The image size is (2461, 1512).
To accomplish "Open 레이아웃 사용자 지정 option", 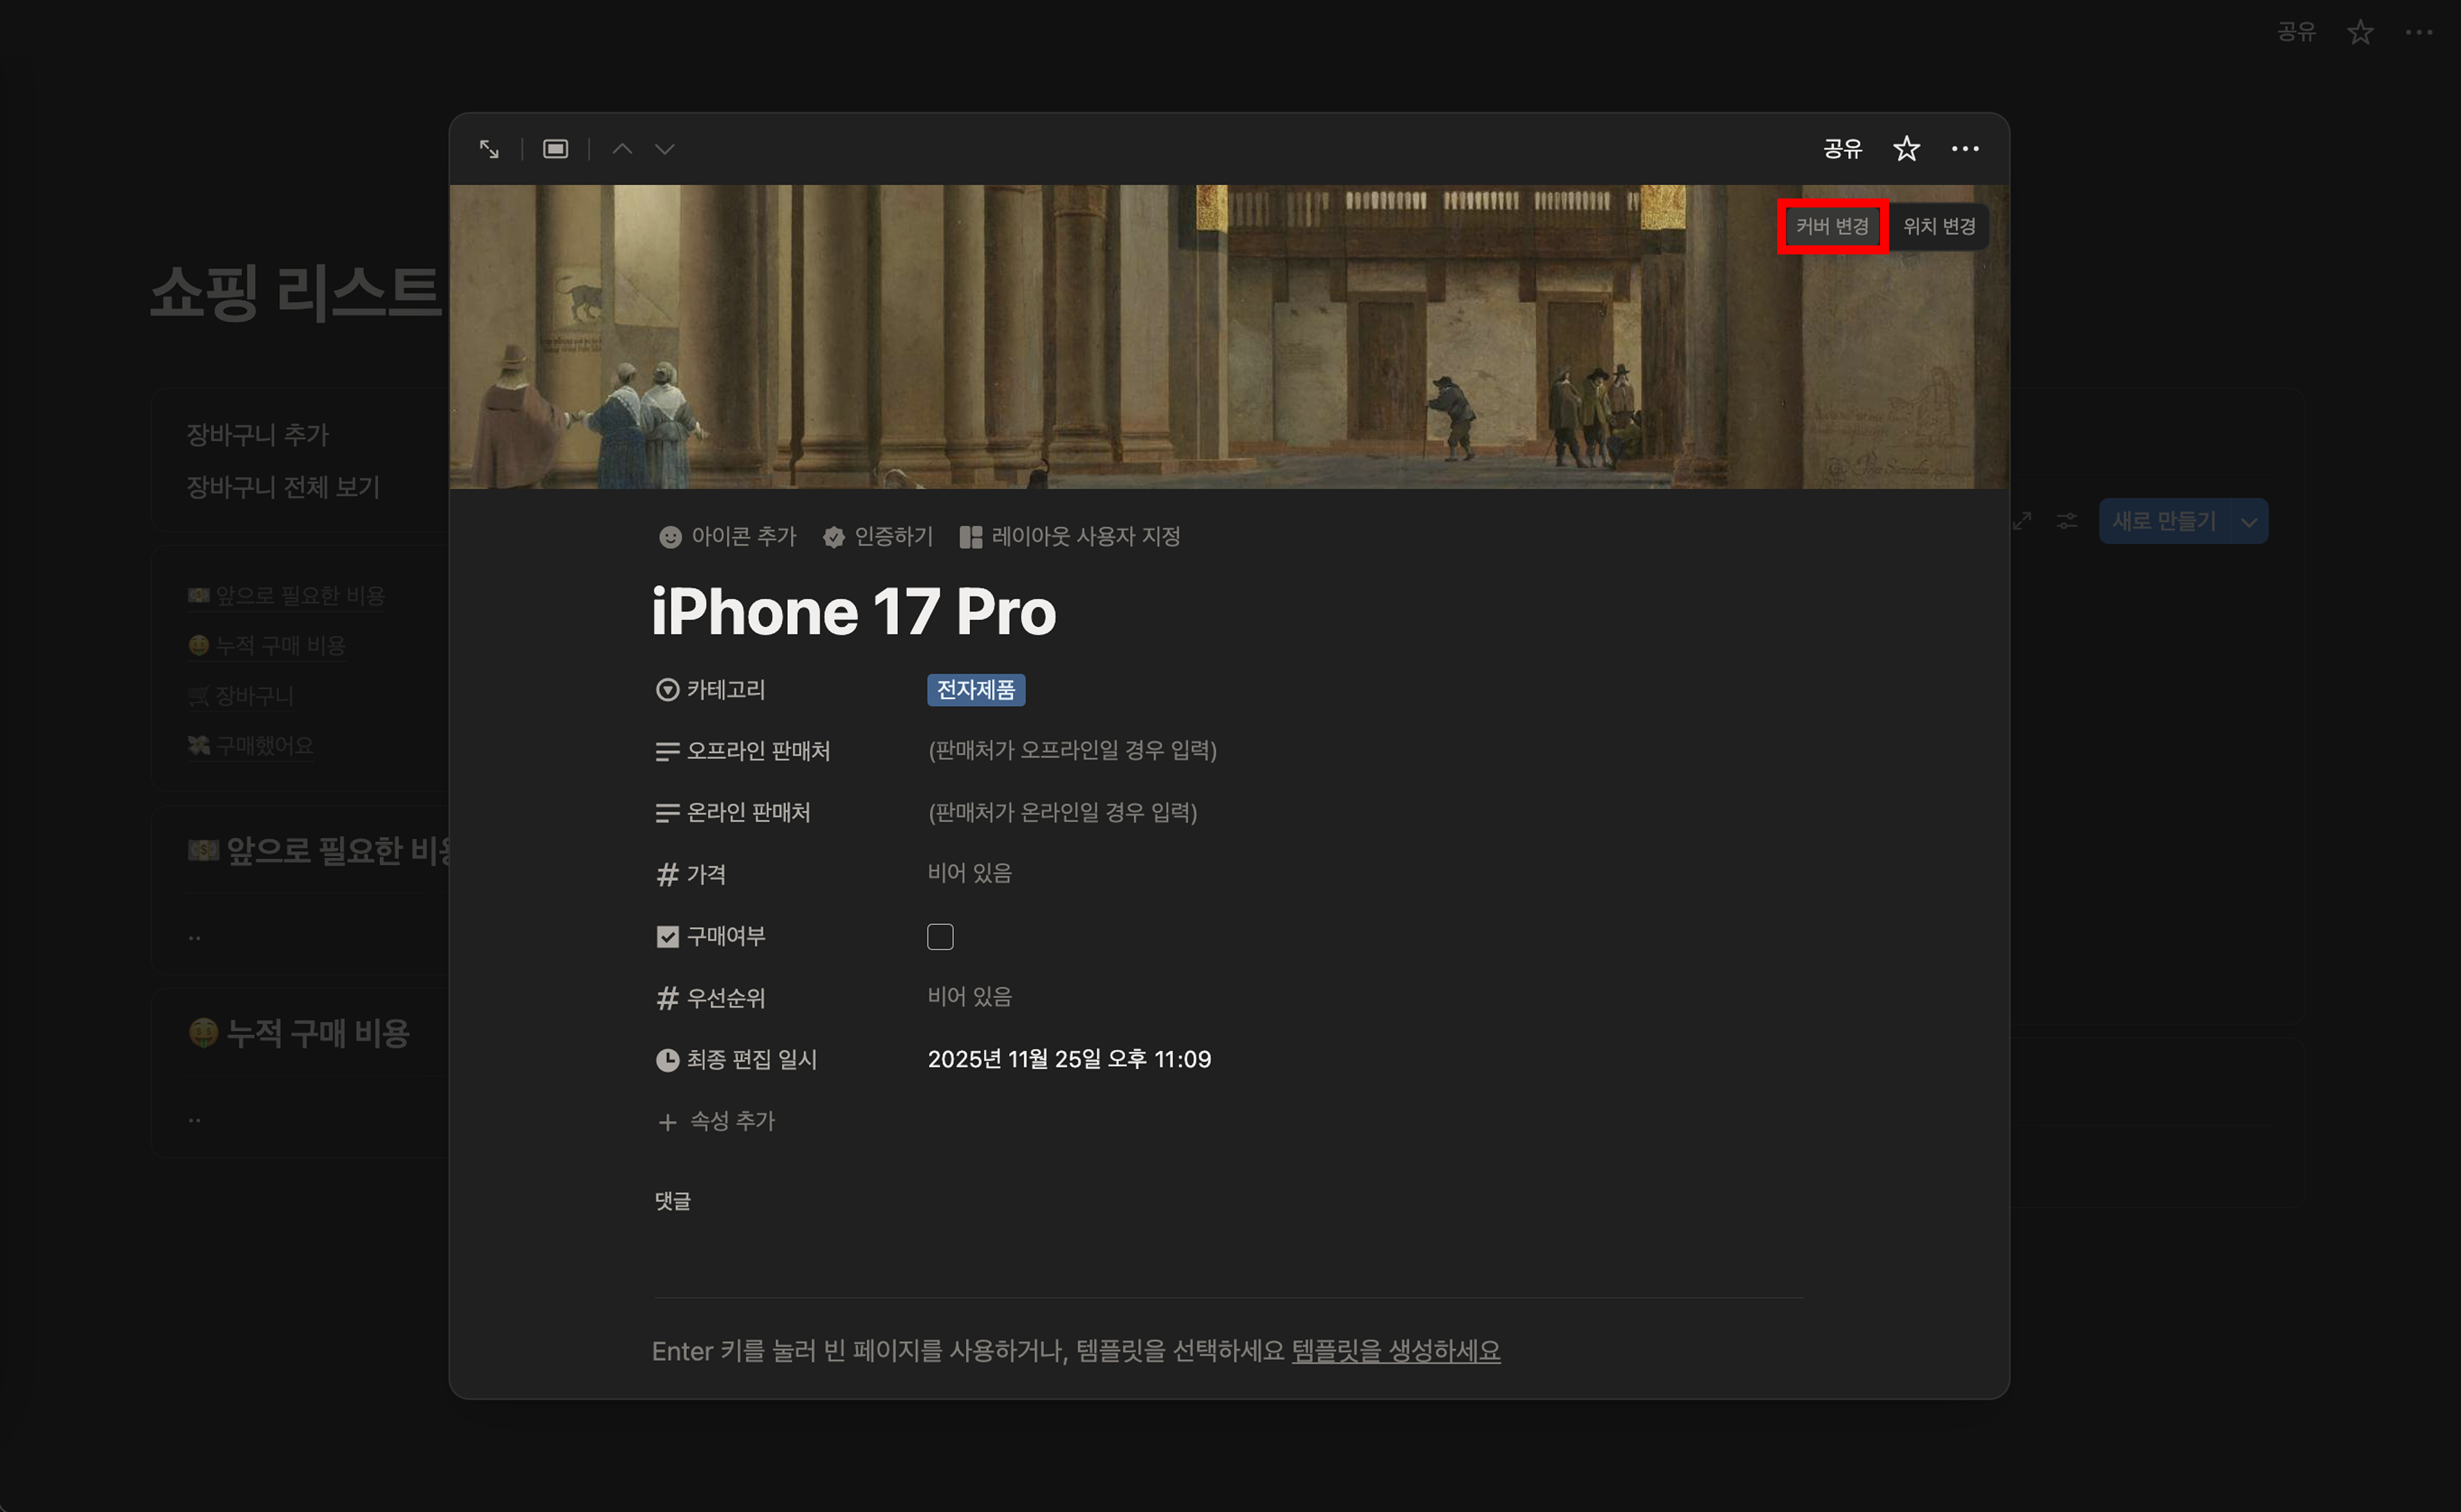I will tap(1070, 537).
